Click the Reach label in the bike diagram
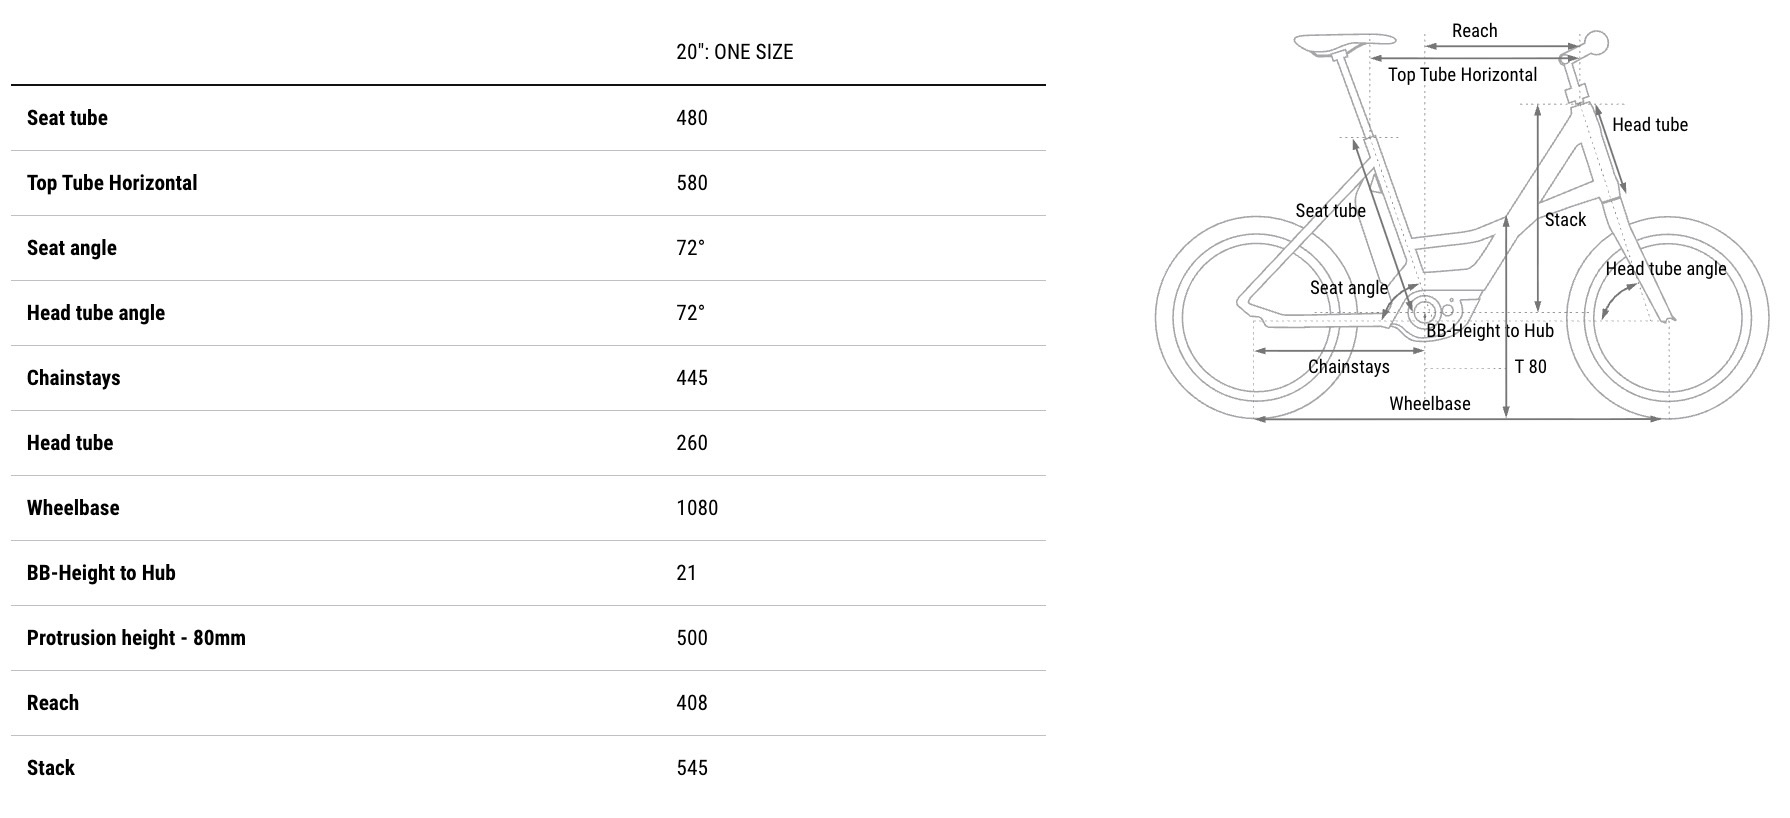 pyautogui.click(x=1474, y=31)
